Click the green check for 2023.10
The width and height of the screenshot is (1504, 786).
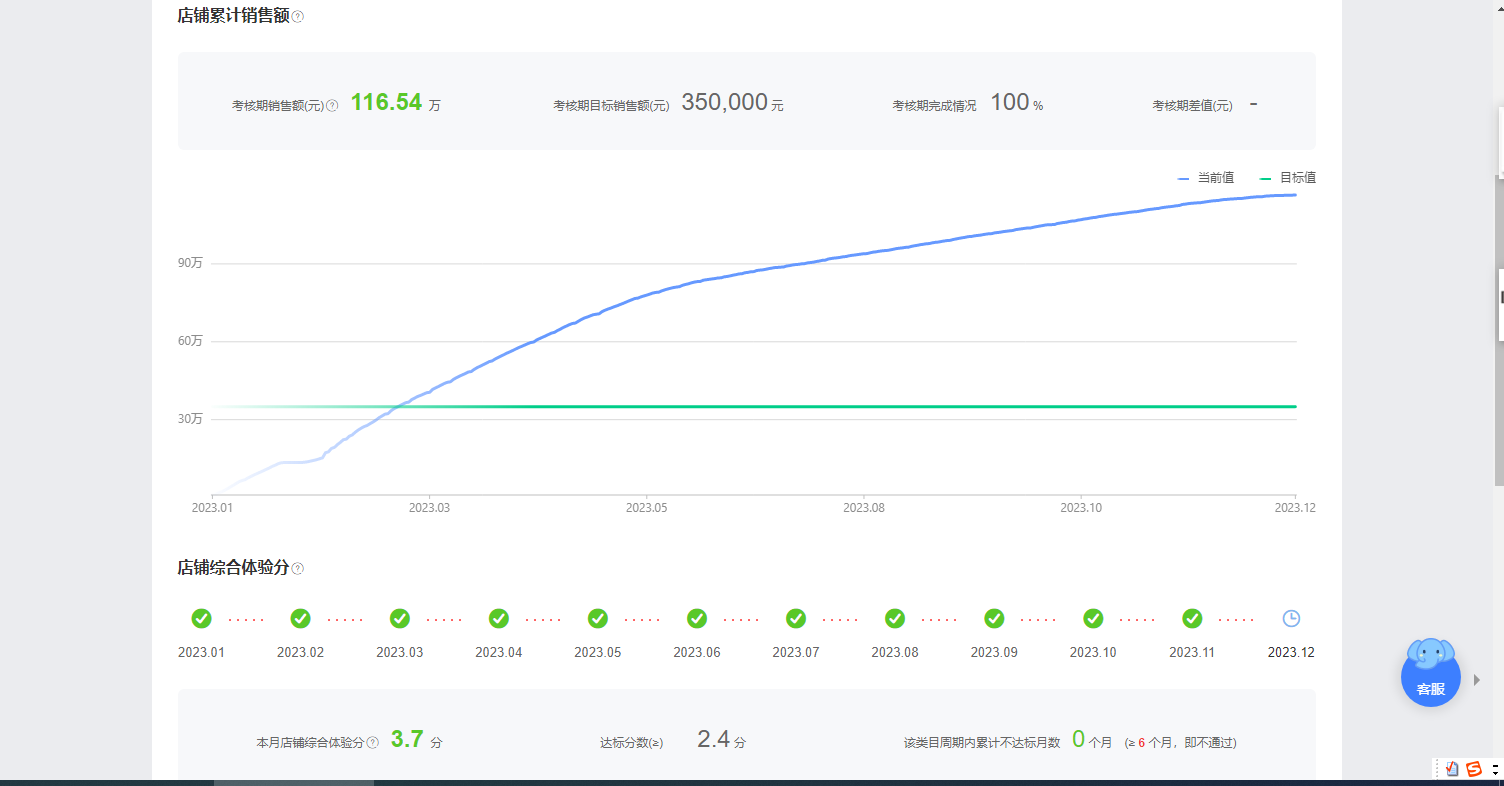[1093, 619]
